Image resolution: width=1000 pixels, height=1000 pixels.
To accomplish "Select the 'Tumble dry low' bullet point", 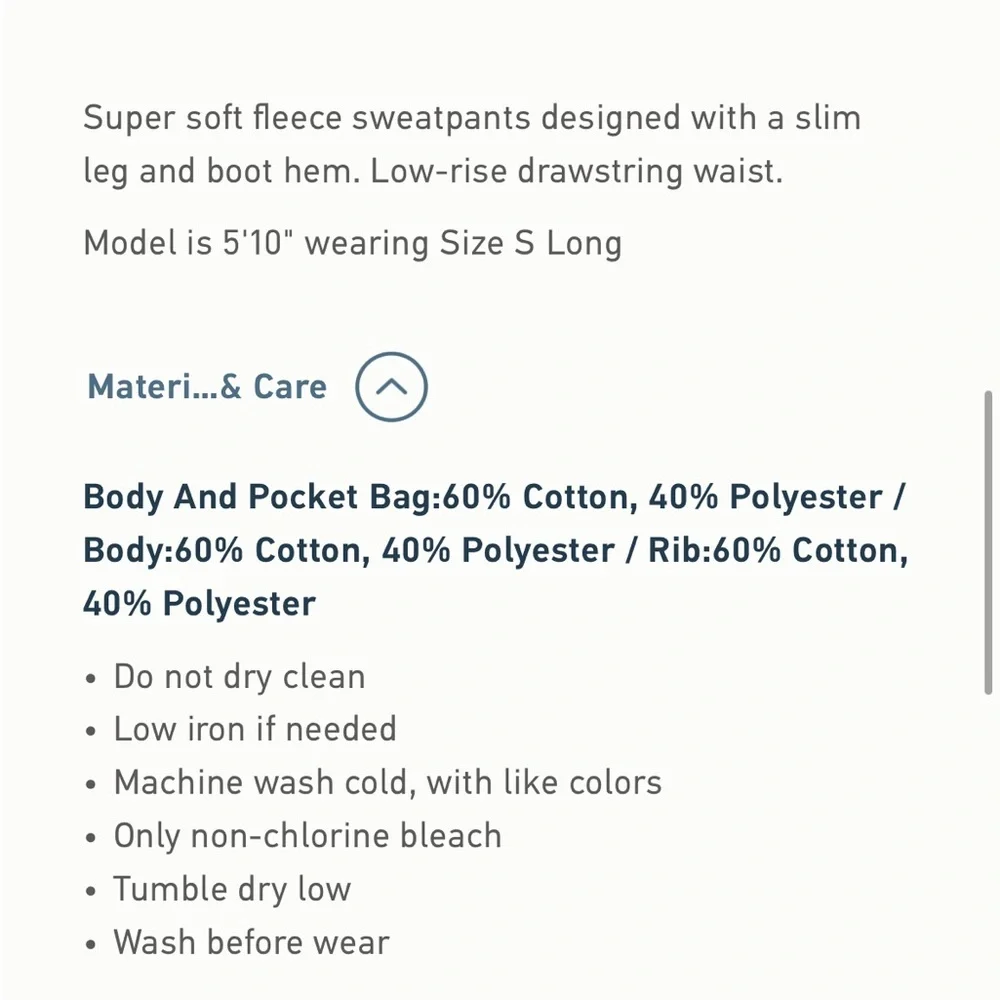I will pos(232,888).
